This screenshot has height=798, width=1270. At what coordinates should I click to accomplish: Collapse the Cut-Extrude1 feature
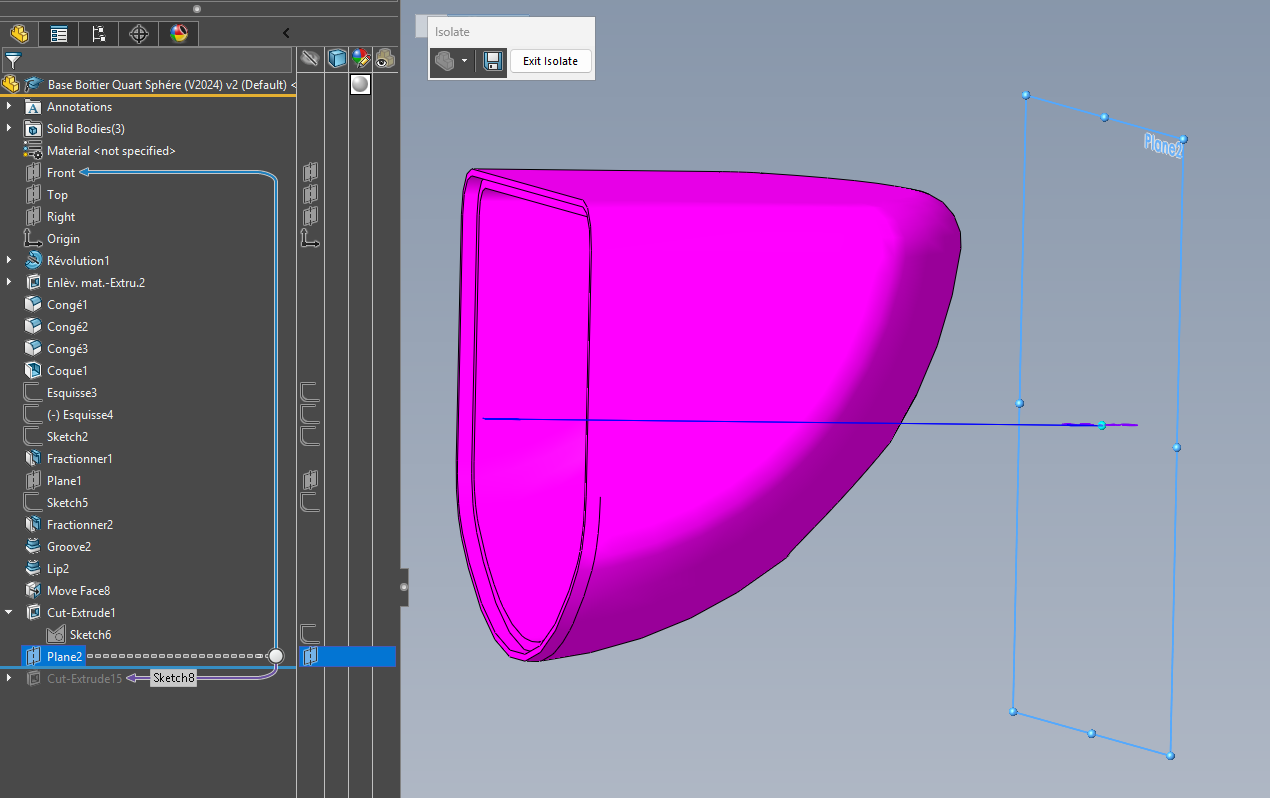point(9,613)
